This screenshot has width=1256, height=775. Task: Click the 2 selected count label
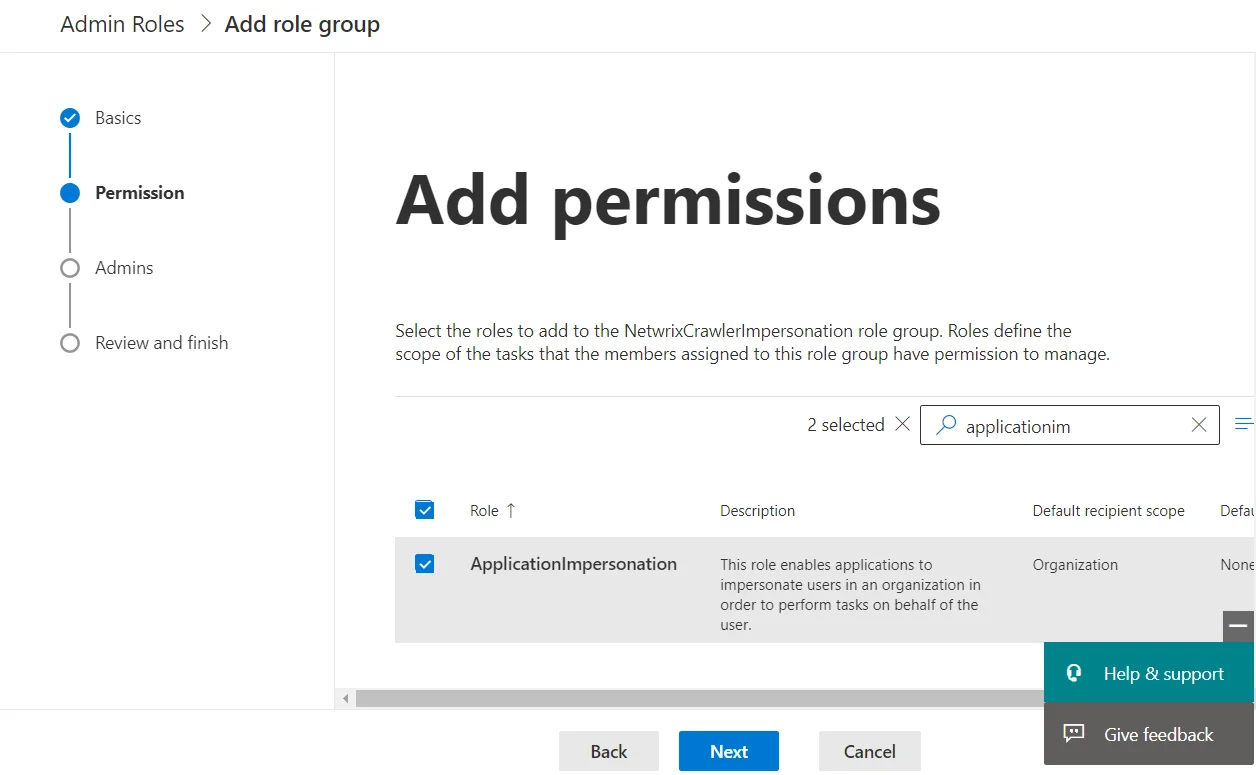846,425
